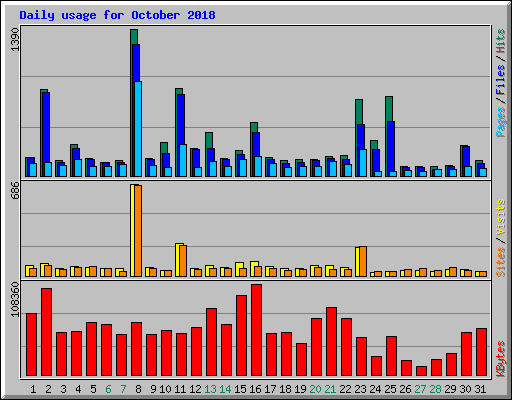The width and height of the screenshot is (512, 400).
Task: Click the Hits legend label
Action: click(x=501, y=41)
